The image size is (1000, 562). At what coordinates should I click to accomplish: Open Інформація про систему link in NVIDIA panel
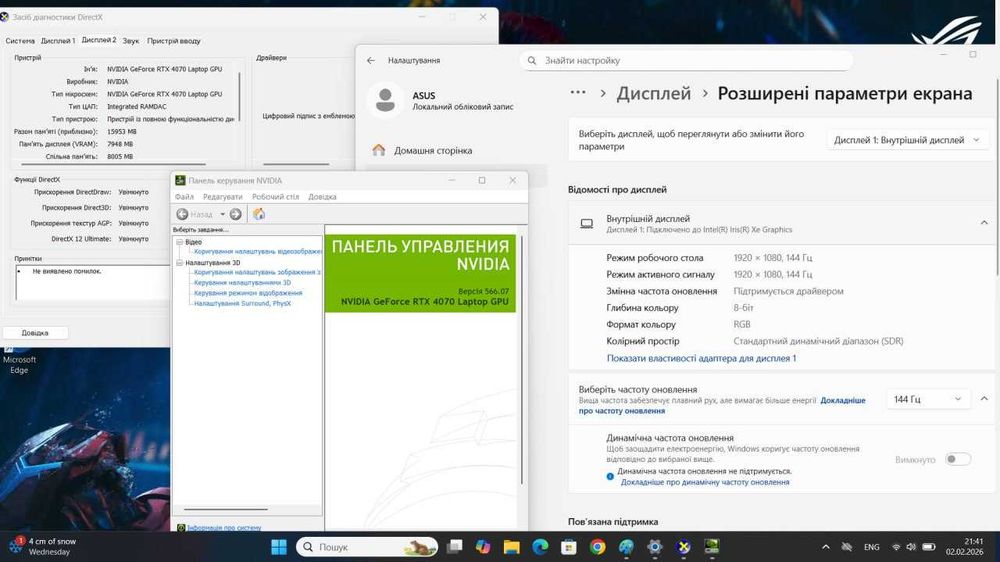click(224, 528)
